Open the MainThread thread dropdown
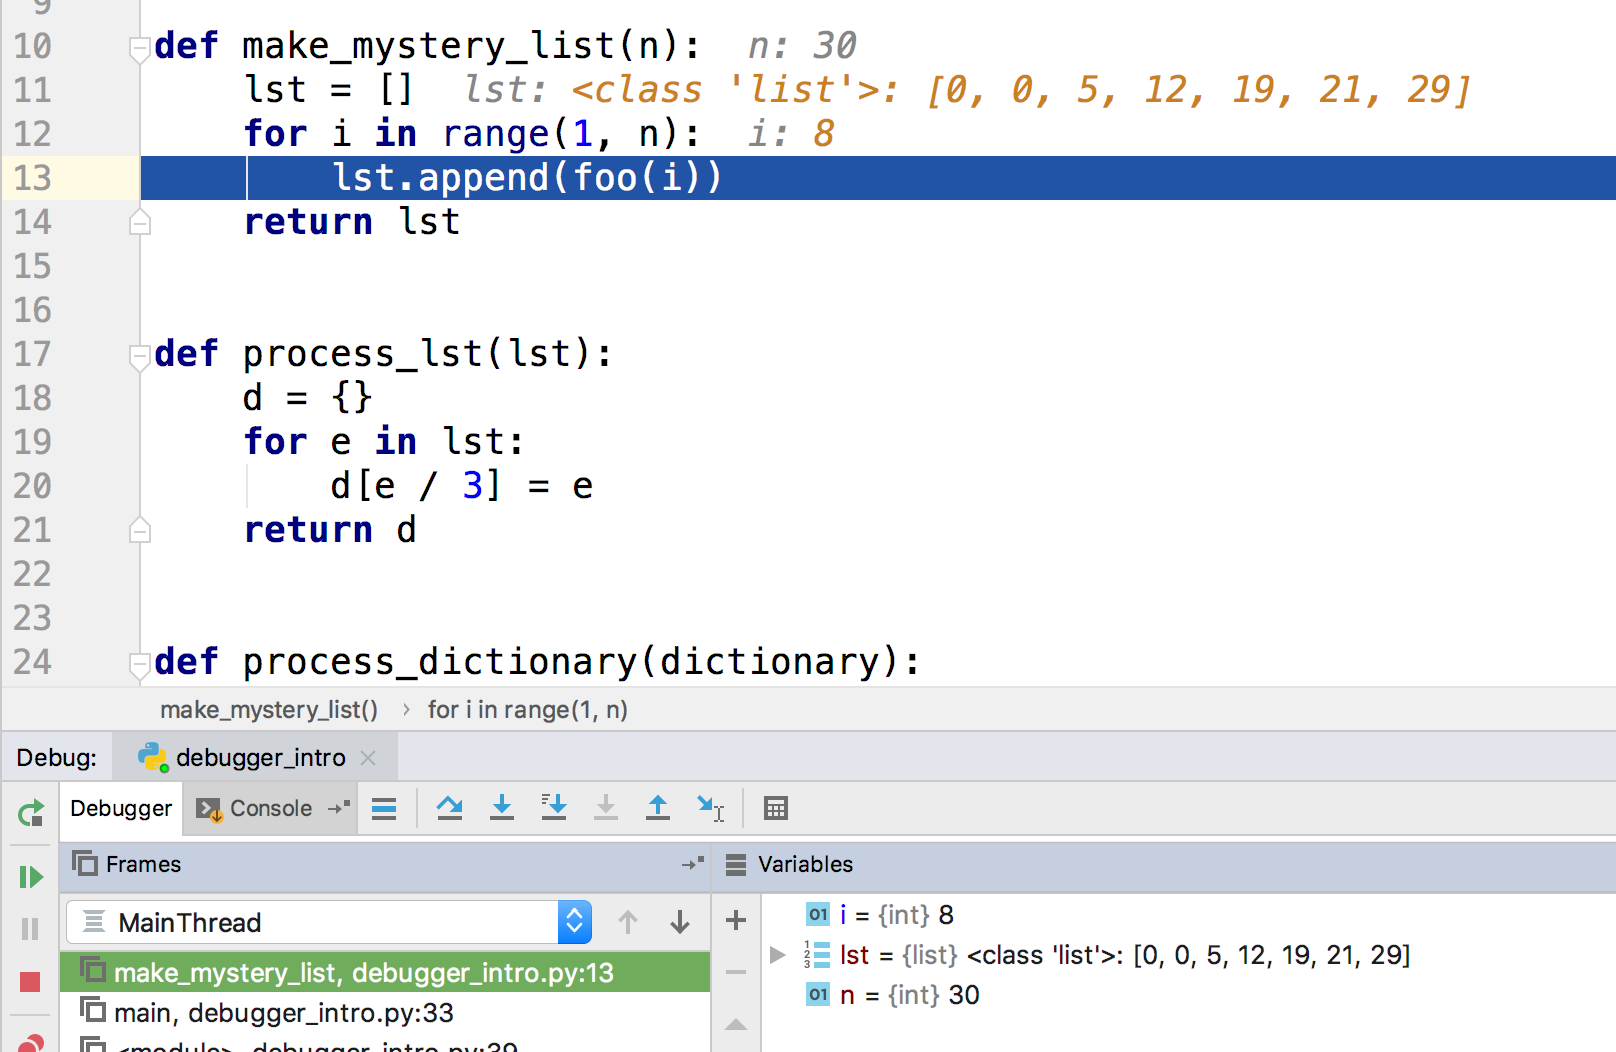The image size is (1616, 1052). (329, 922)
